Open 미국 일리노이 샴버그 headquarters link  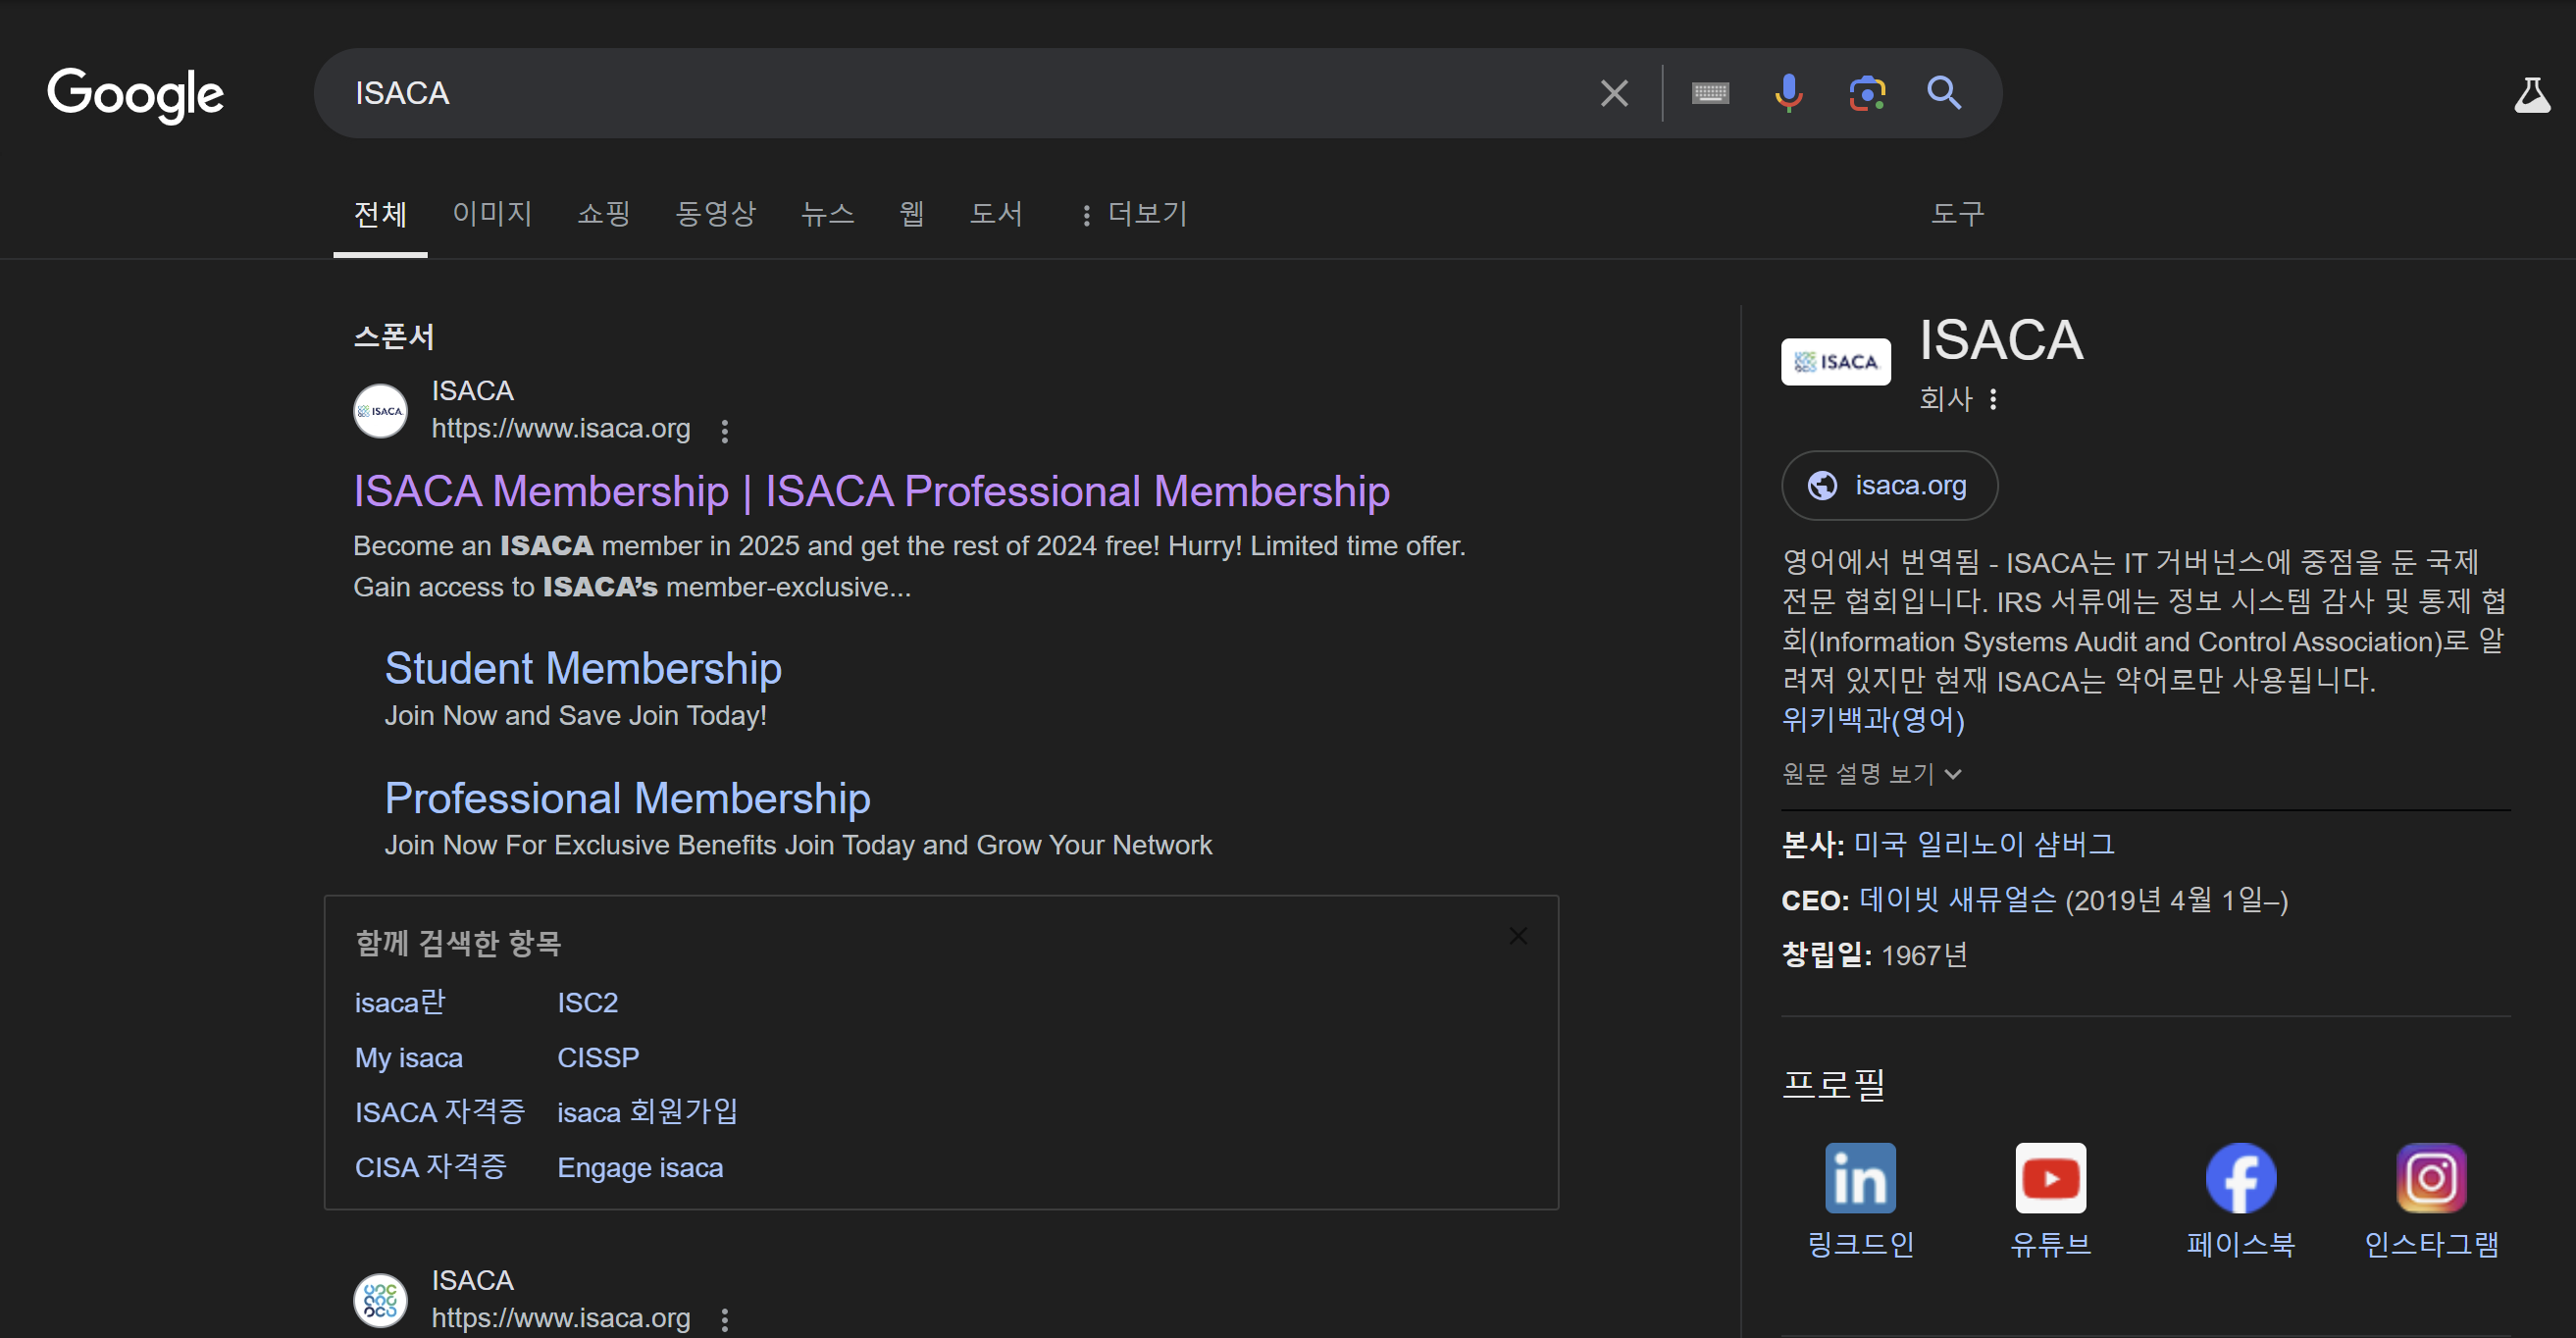click(x=1984, y=844)
